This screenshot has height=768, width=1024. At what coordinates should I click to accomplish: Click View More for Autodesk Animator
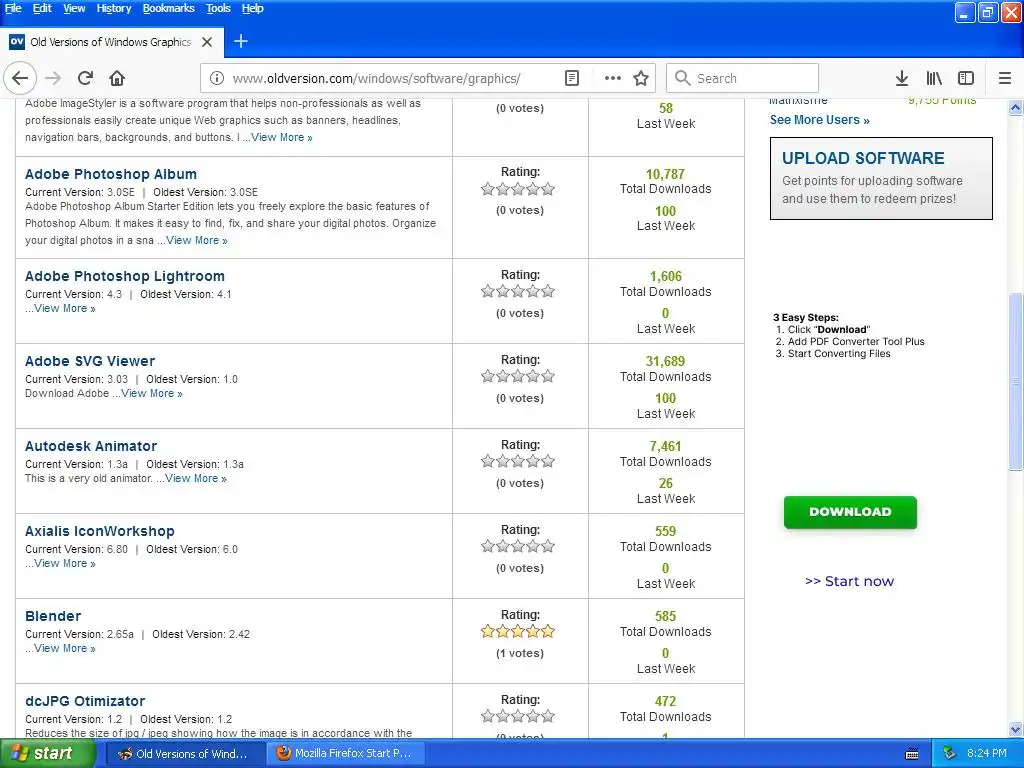[x=196, y=478]
